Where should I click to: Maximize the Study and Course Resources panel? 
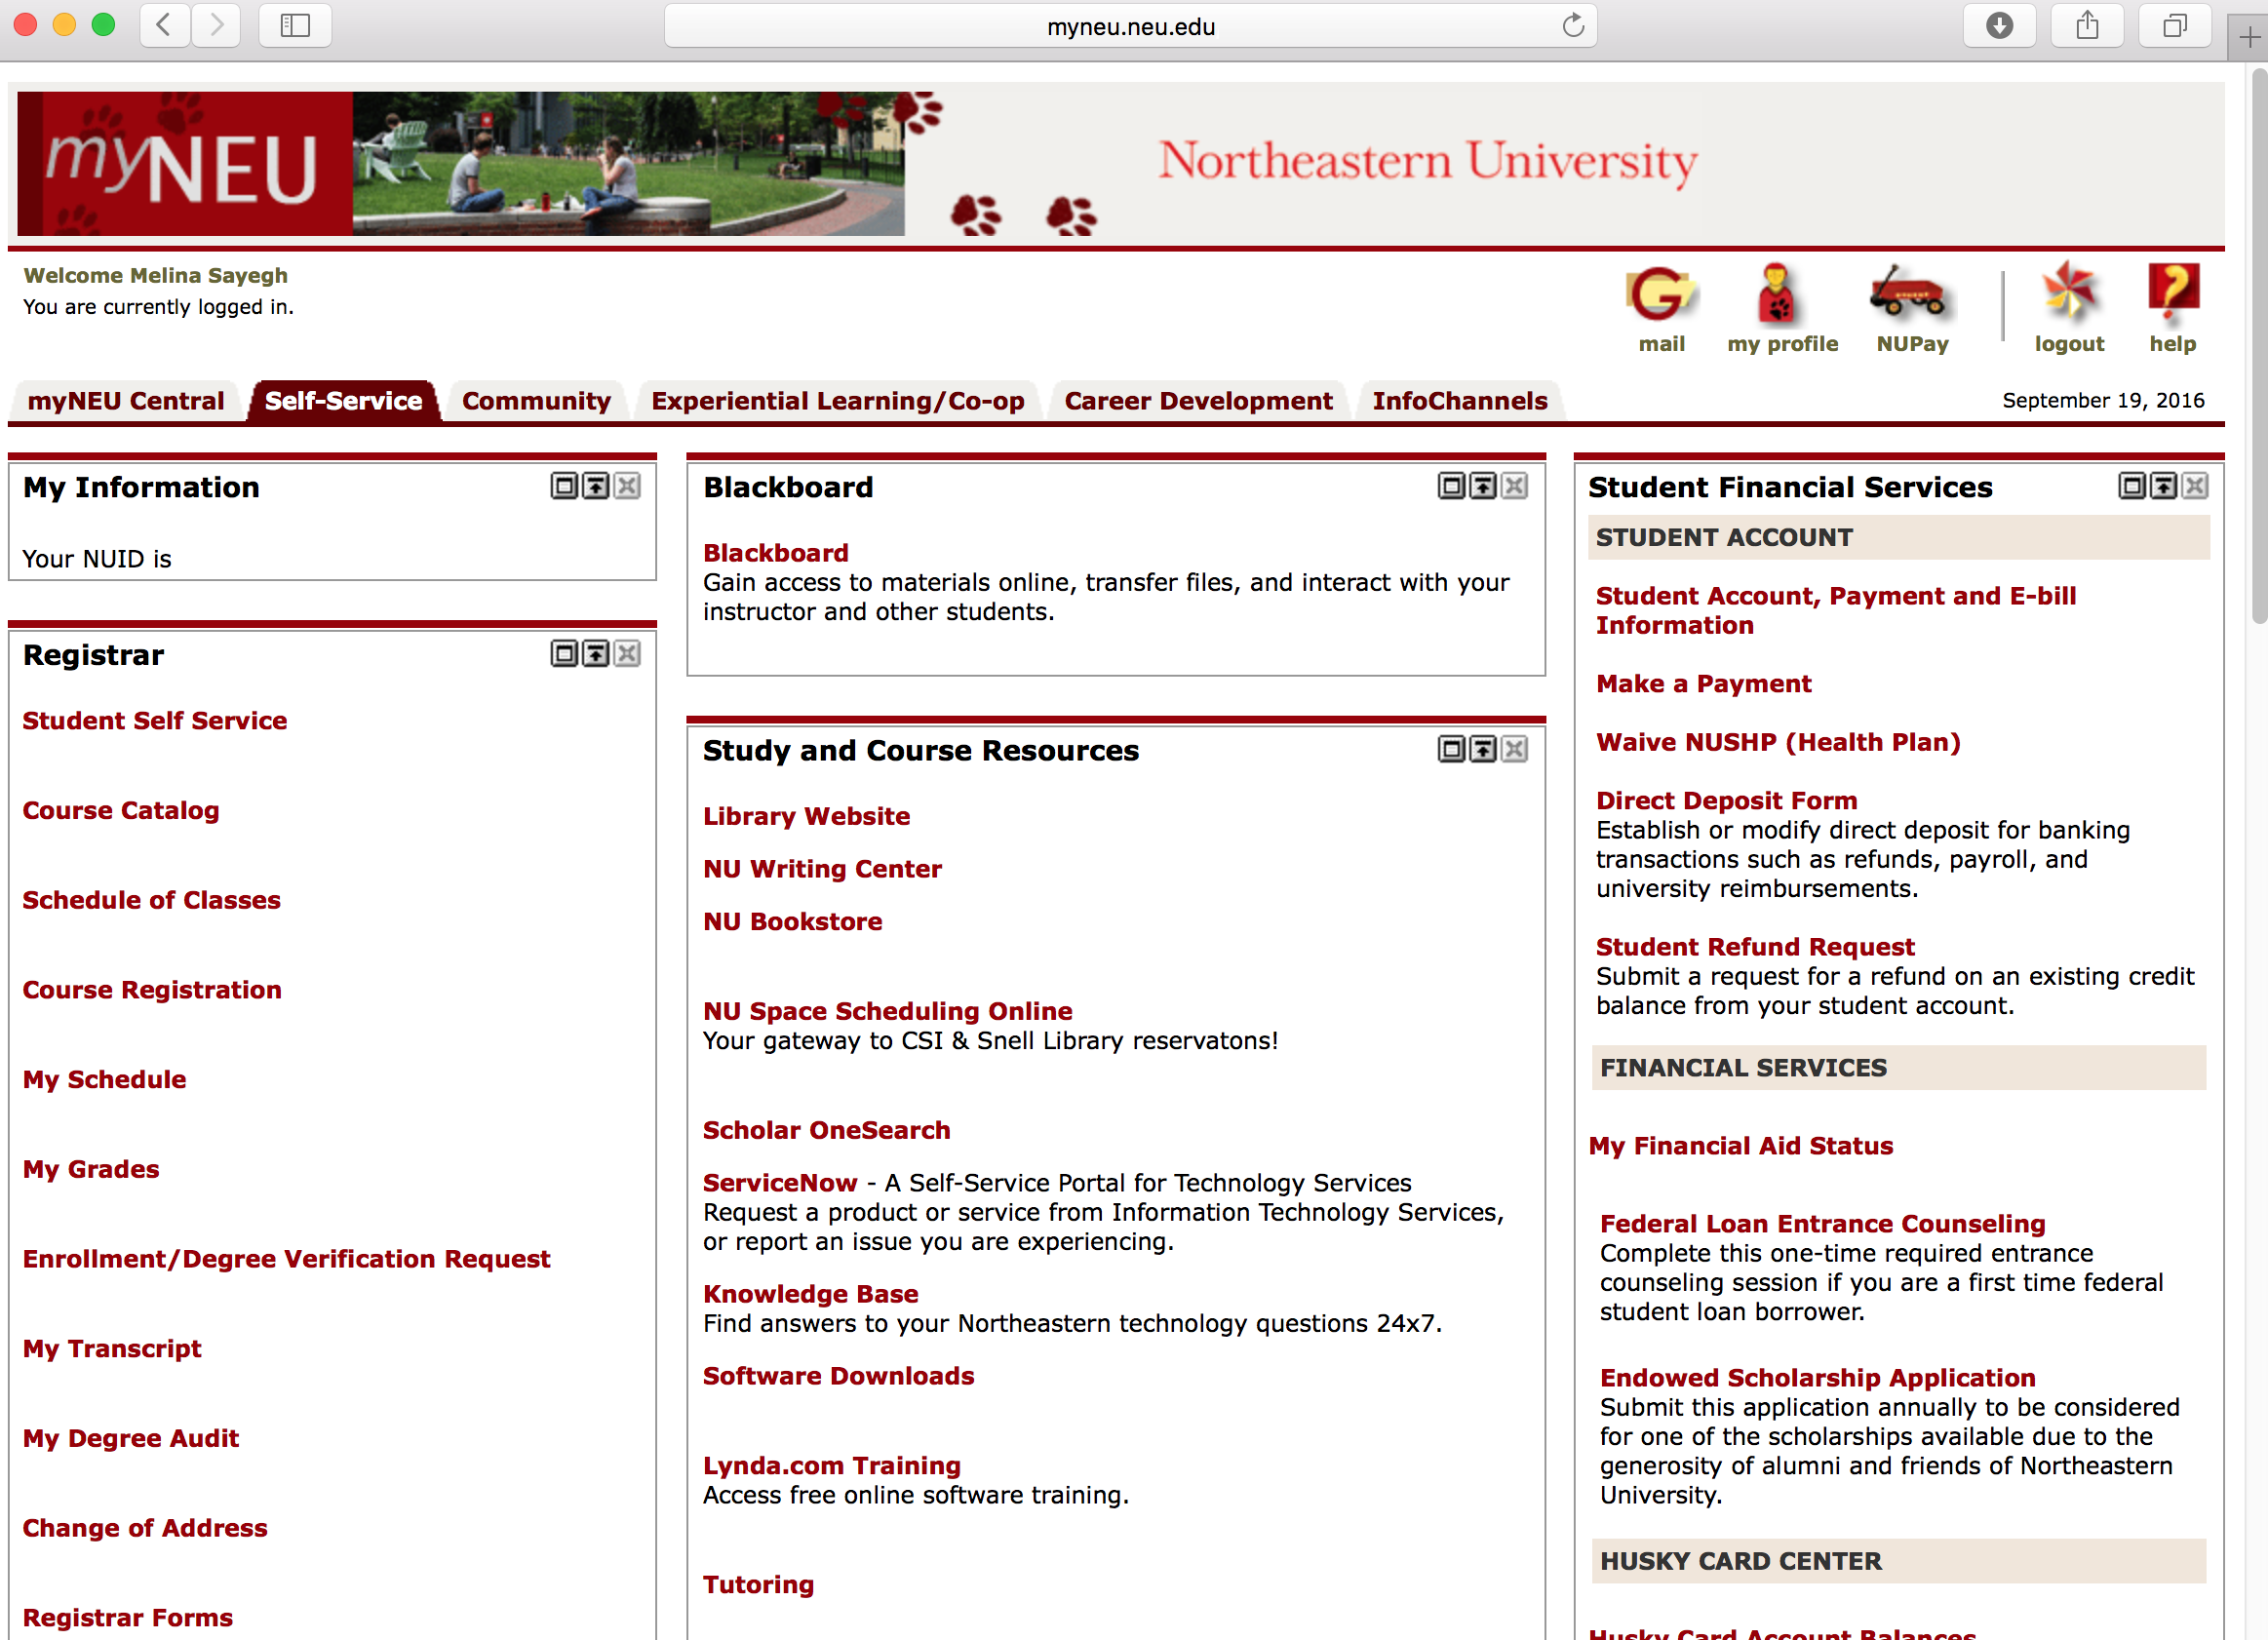click(1451, 750)
